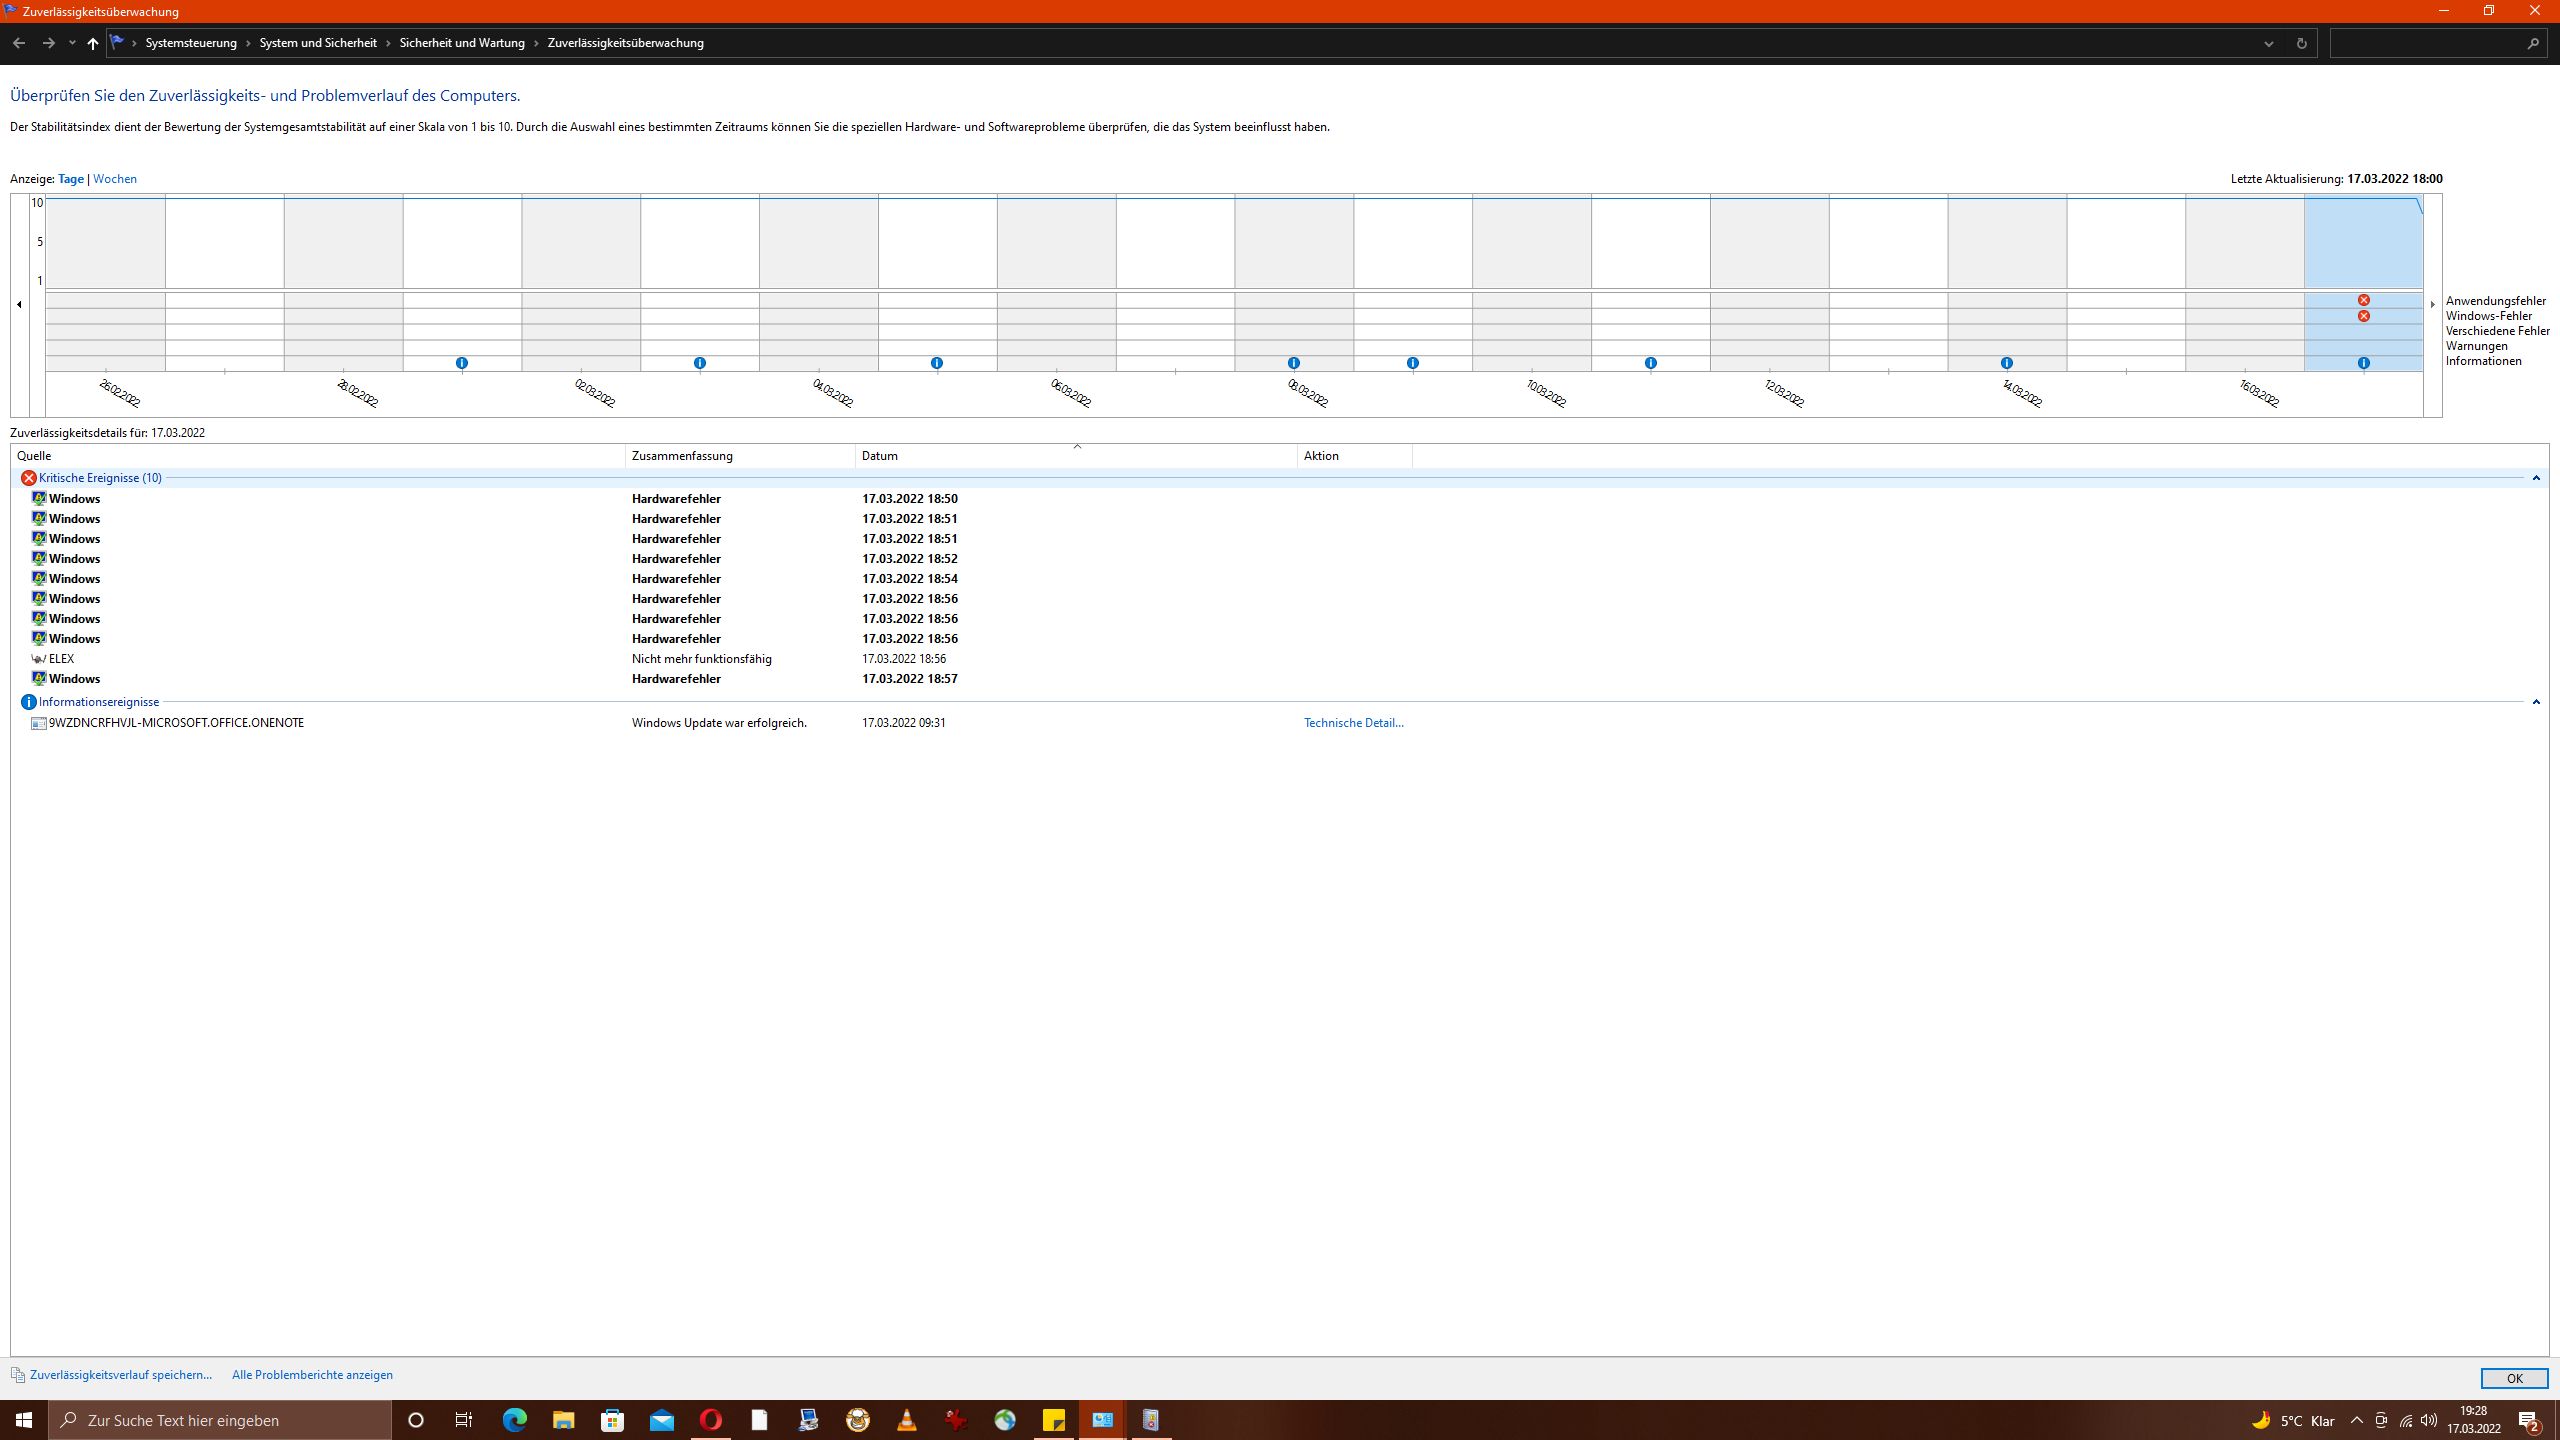Click refresh icon in address bar
Screen dimensions: 2560x1440
[x=2301, y=43]
